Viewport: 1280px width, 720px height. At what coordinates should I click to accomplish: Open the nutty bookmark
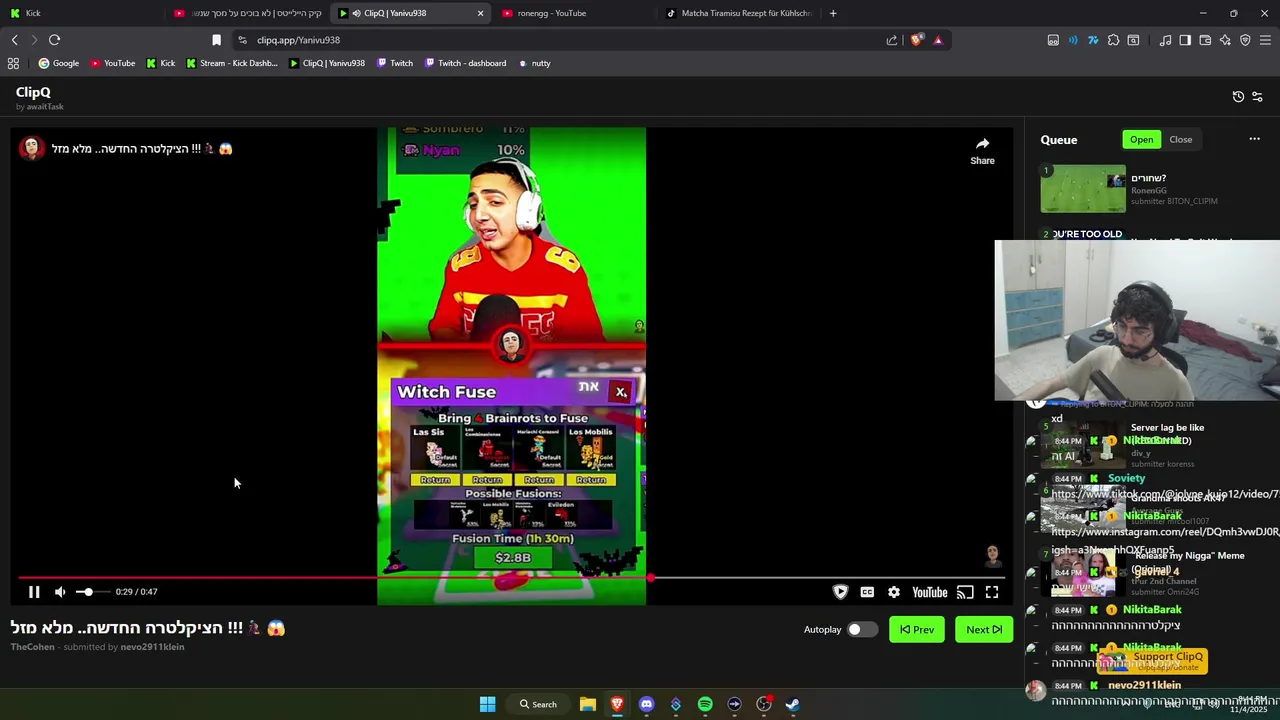(534, 63)
